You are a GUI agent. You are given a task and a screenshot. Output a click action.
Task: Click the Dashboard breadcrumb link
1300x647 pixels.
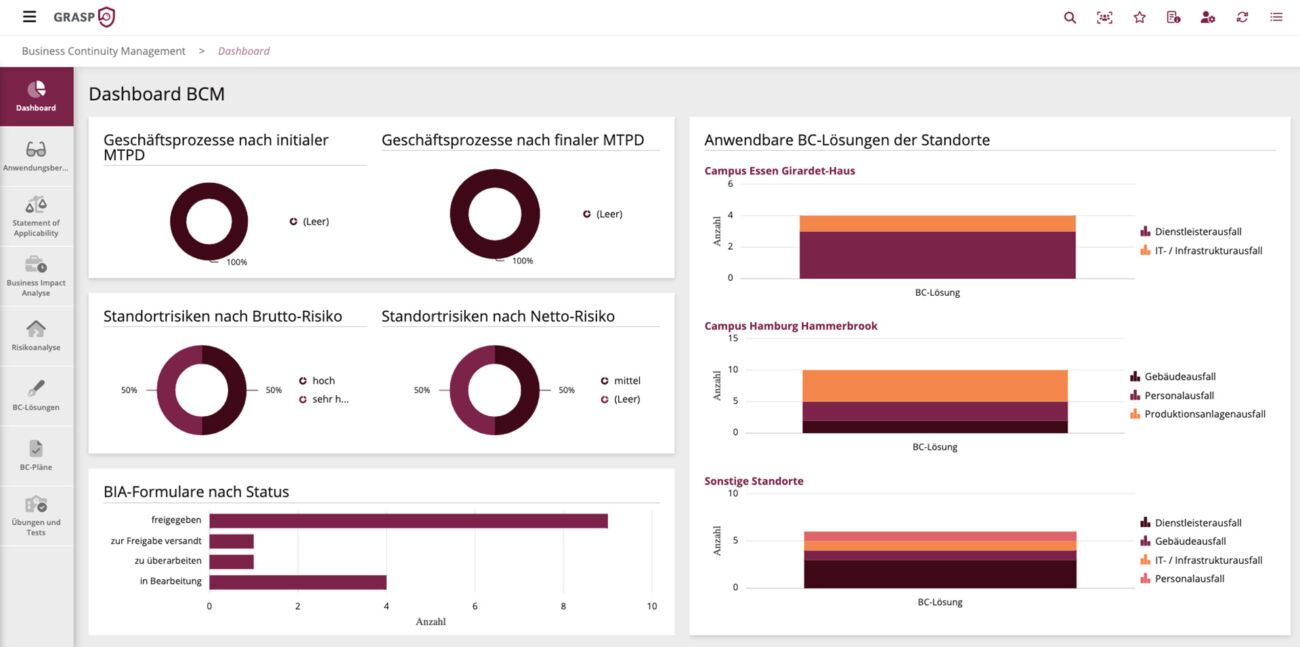click(244, 51)
